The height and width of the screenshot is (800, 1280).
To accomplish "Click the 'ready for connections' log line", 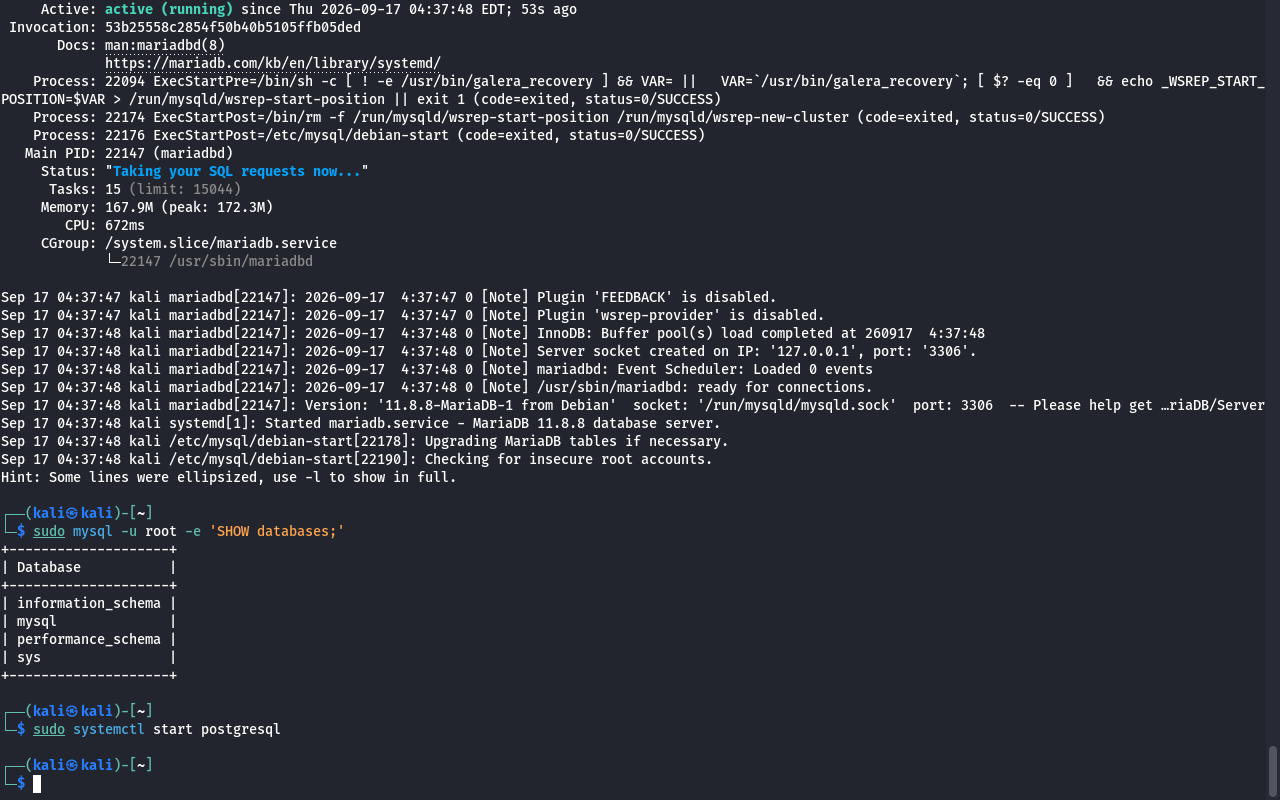I will pos(437,387).
